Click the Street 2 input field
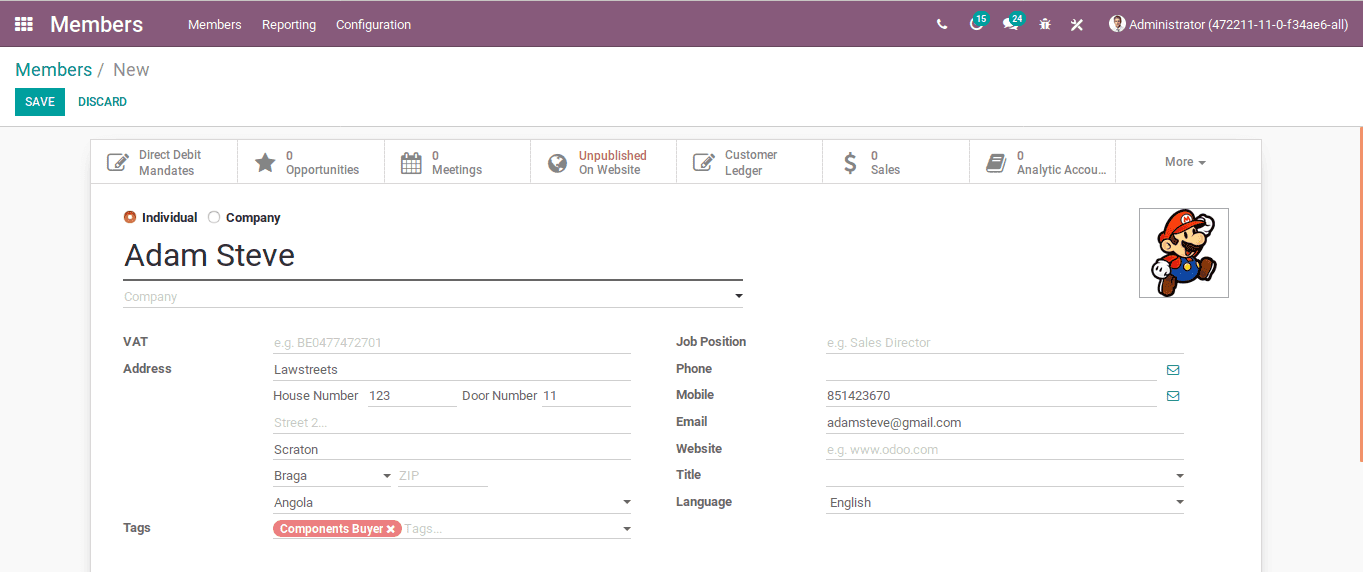The image size is (1363, 572). tap(452, 423)
